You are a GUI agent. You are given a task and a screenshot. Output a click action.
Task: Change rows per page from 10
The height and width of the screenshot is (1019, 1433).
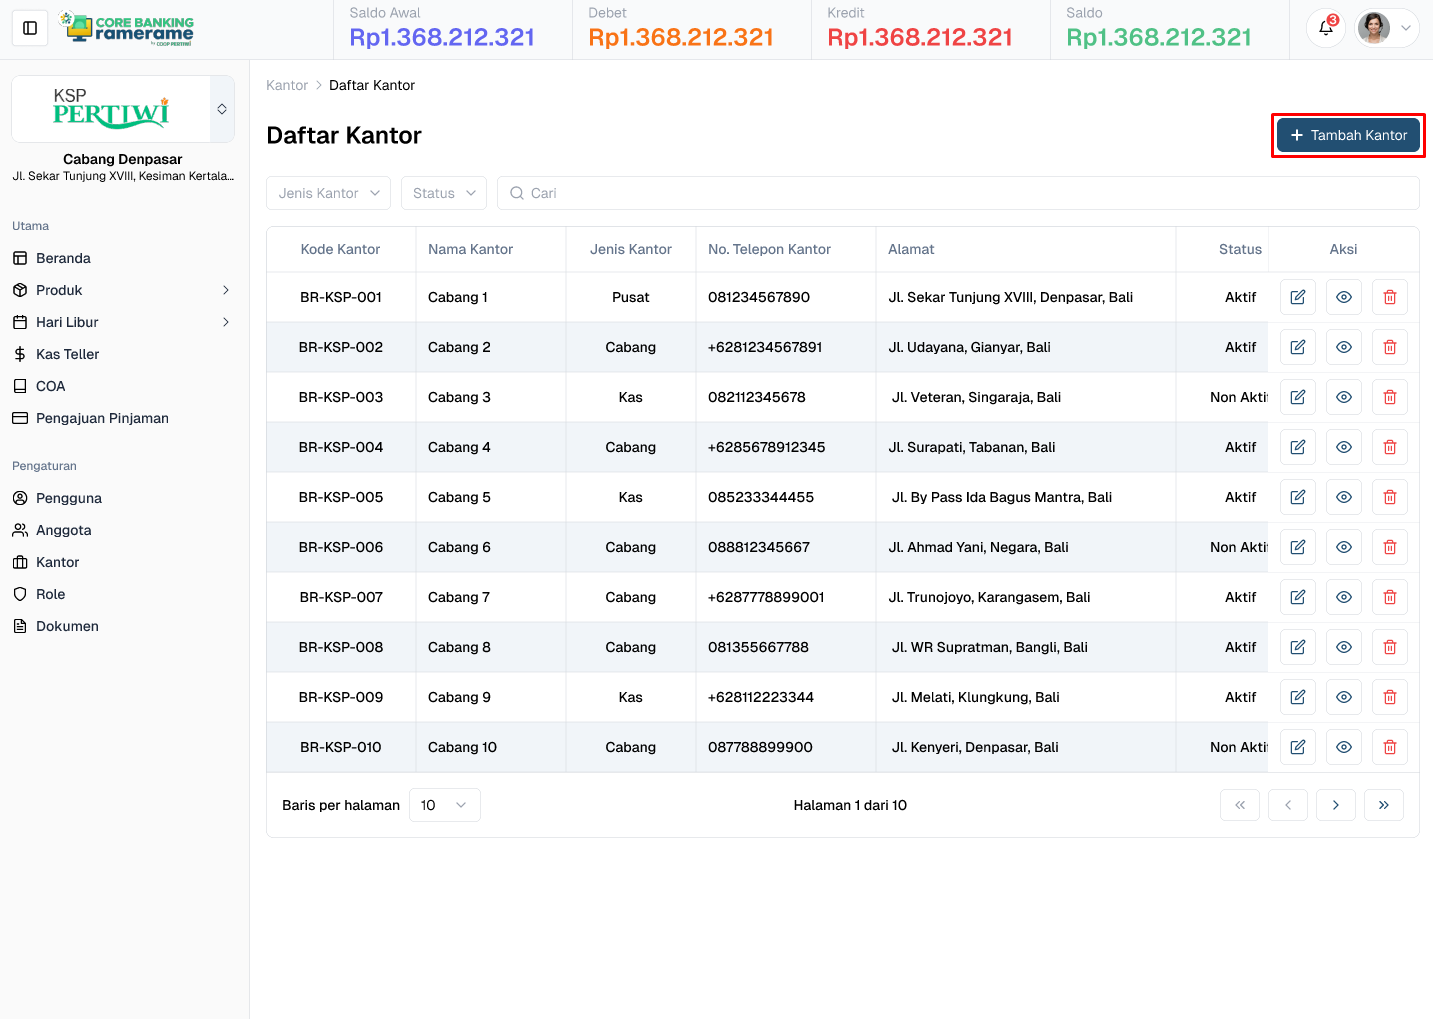[x=444, y=804]
